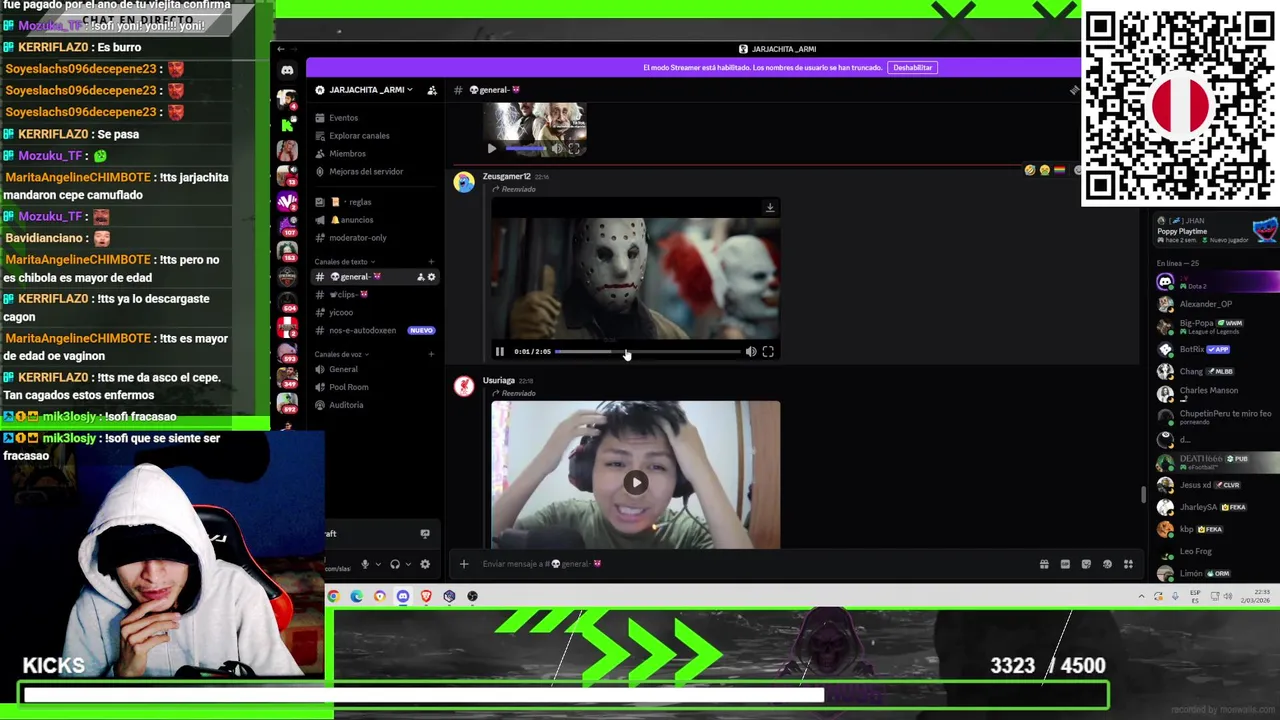
Task: Open microphone input options arrow
Action: (x=377, y=564)
